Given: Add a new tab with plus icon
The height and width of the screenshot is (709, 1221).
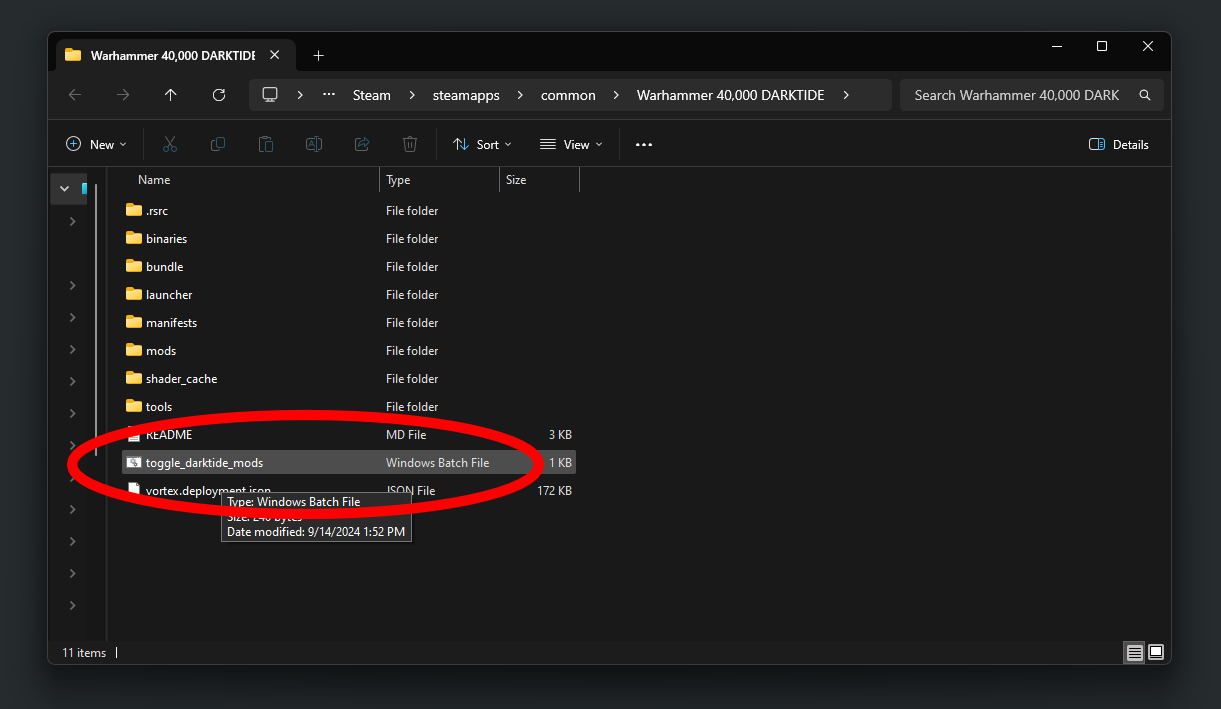Looking at the screenshot, I should (318, 55).
